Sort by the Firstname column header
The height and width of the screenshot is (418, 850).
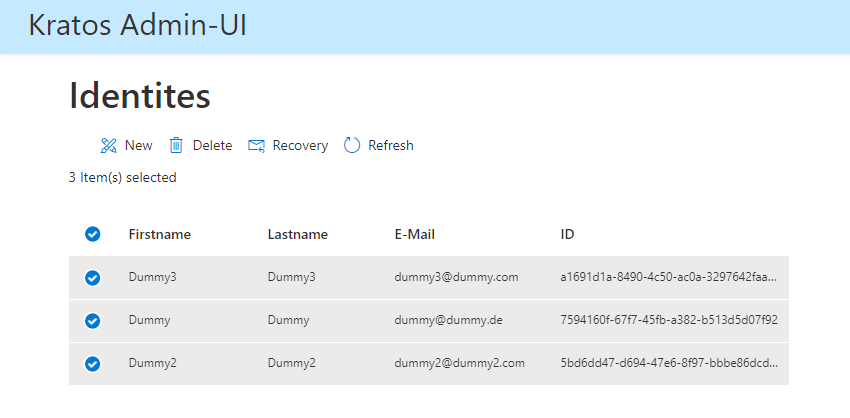click(159, 234)
